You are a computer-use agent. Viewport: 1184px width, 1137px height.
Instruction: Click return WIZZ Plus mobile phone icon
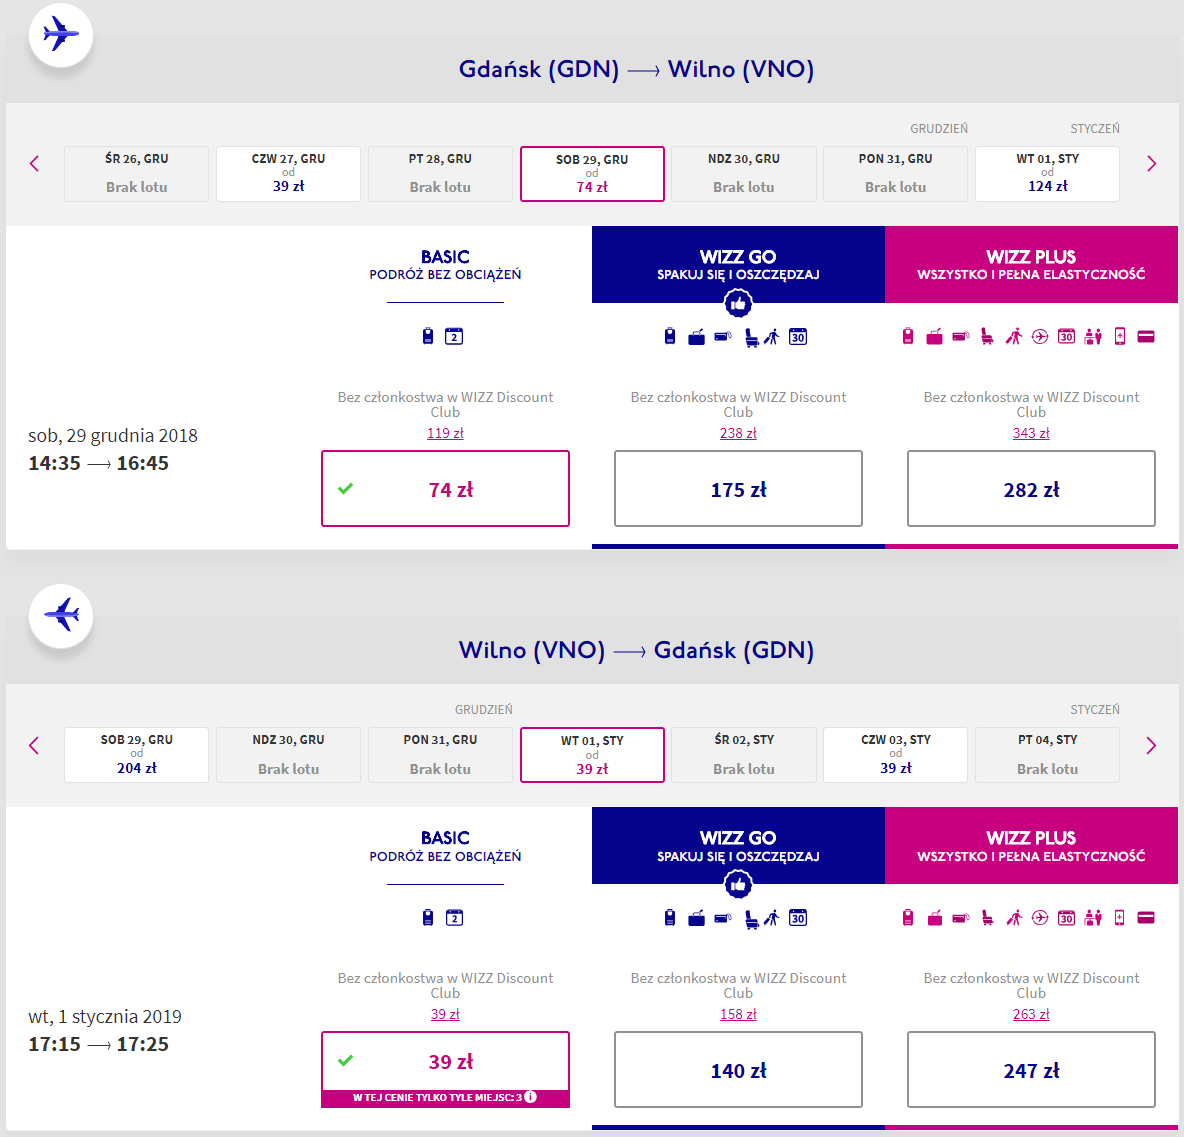(1120, 918)
